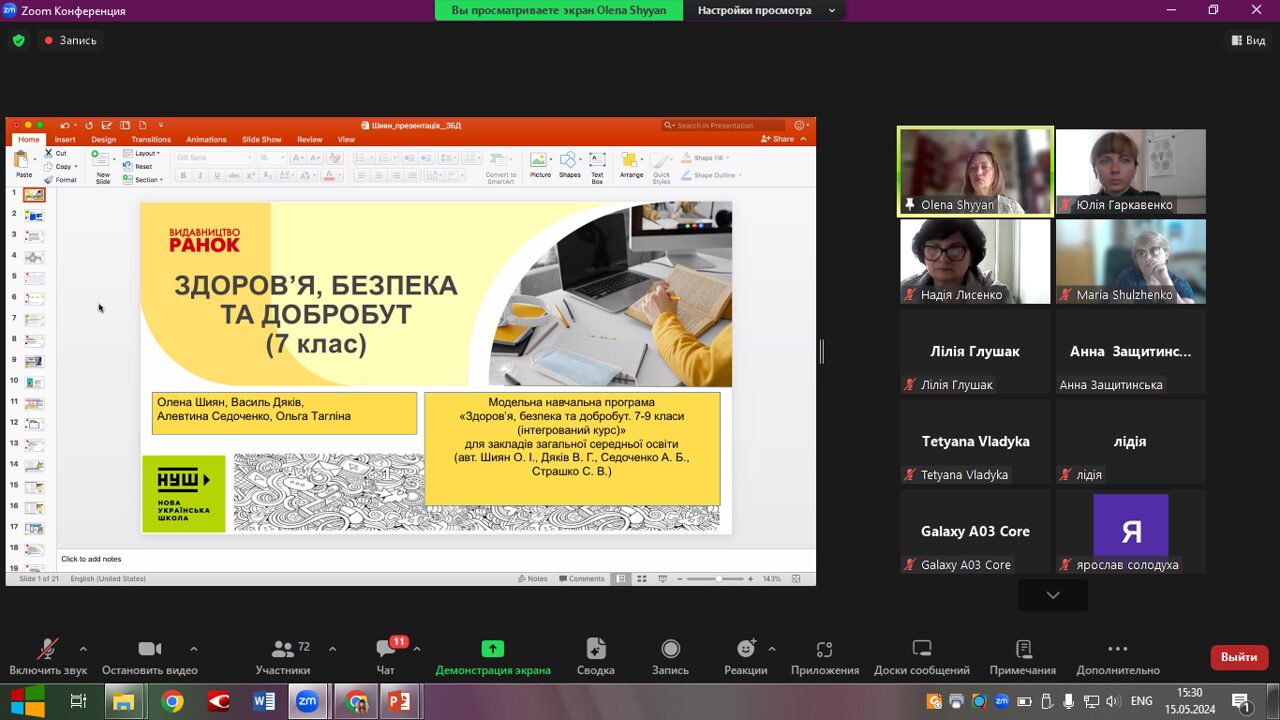
Task: Open Section dropdown in PowerPoint ribbon
Action: tap(142, 180)
